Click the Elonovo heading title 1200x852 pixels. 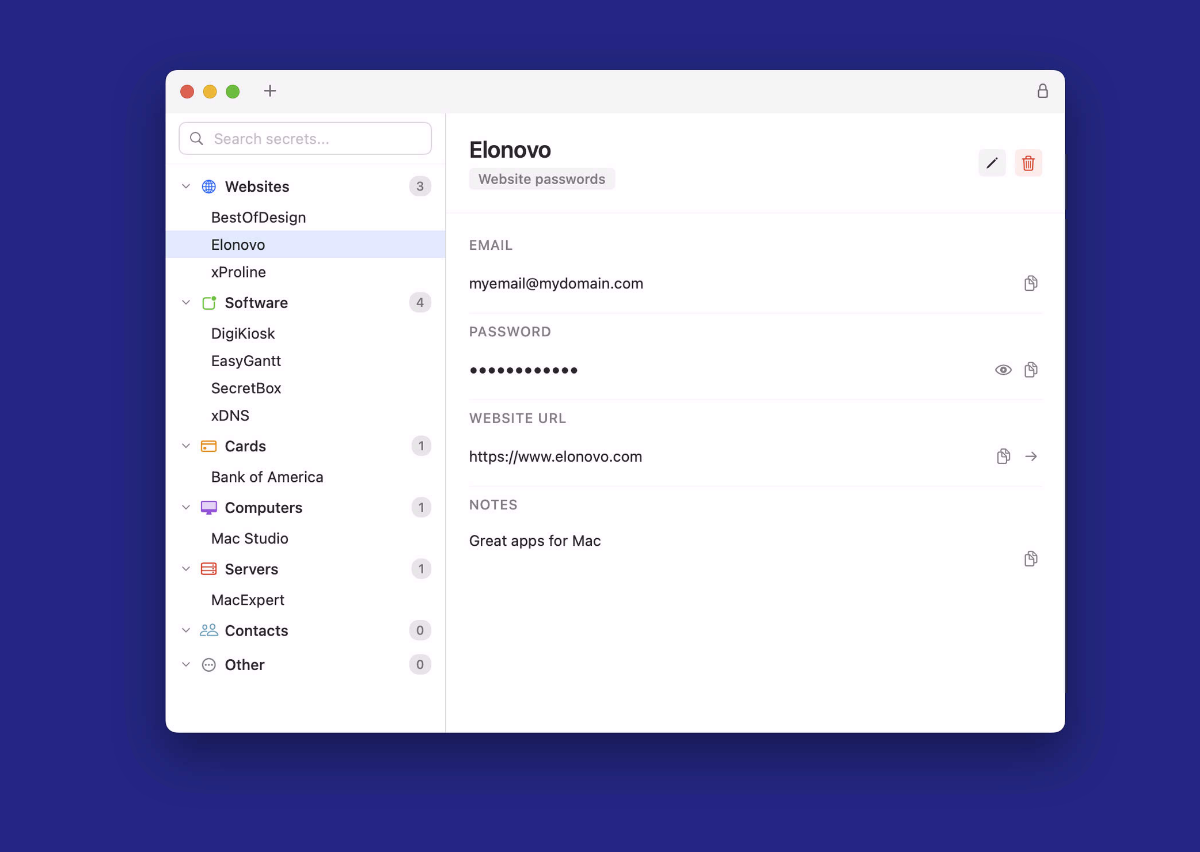pos(510,150)
